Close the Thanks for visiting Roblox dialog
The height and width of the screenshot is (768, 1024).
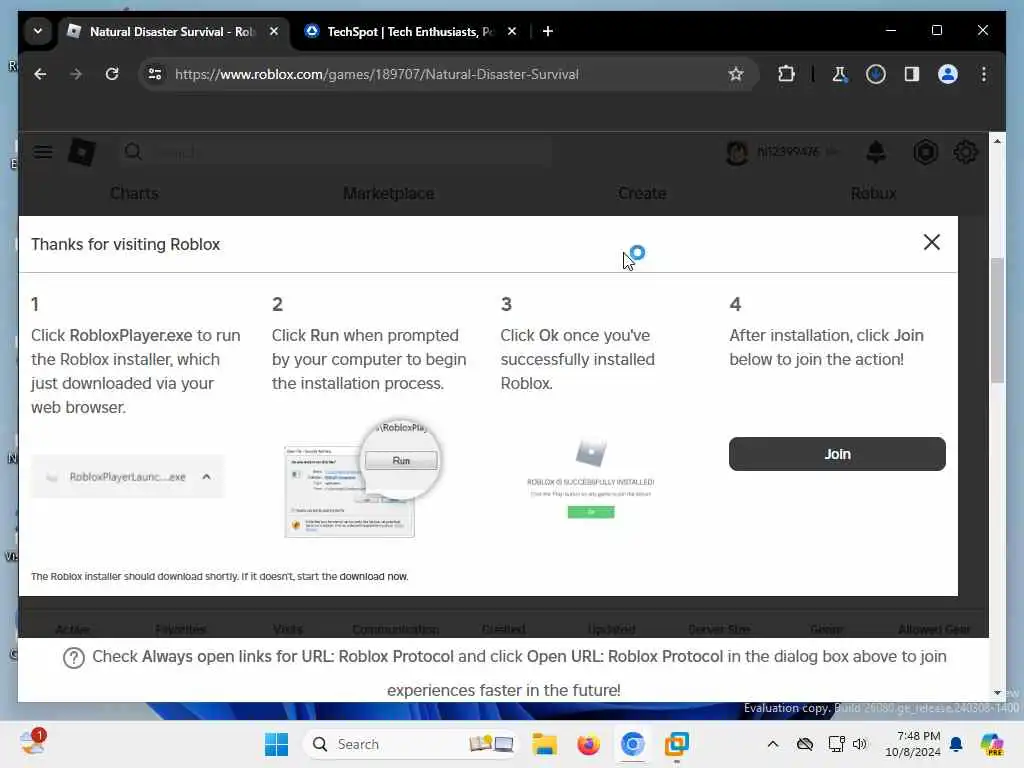coord(932,242)
